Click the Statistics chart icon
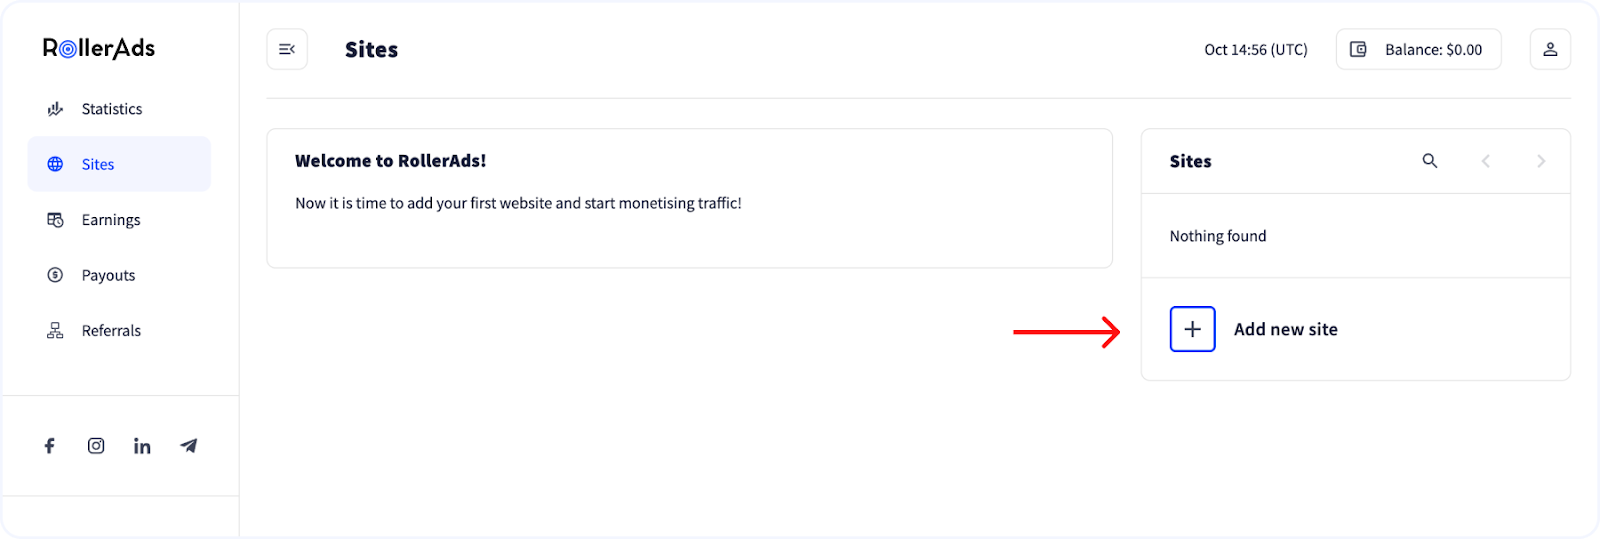The image size is (1600, 539). tap(55, 109)
